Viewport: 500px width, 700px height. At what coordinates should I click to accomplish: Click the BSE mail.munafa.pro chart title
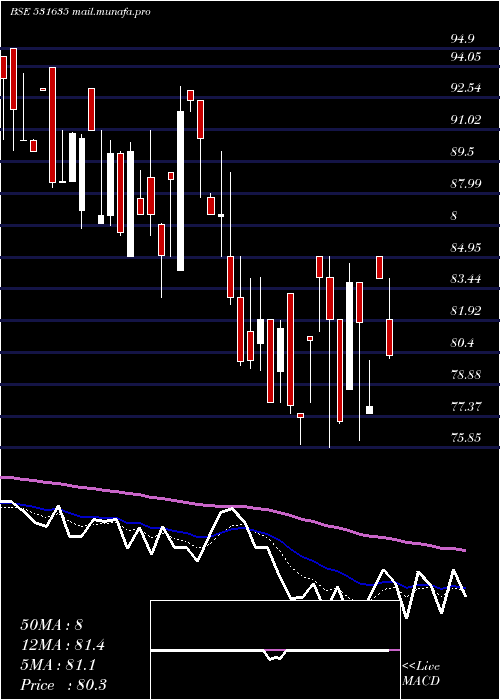pos(80,12)
